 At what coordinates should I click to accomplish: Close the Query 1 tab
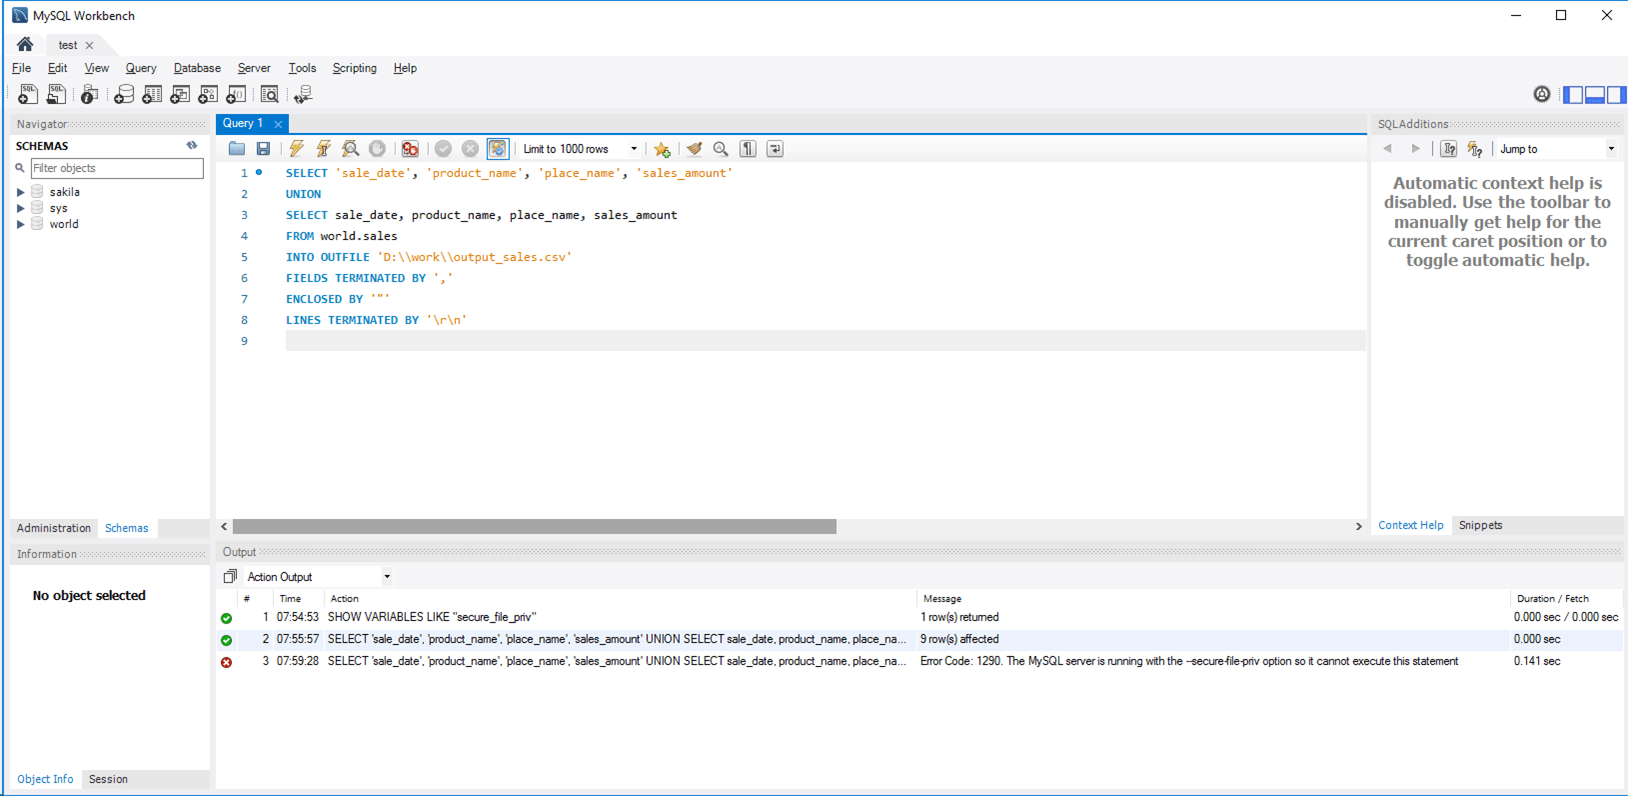click(278, 124)
